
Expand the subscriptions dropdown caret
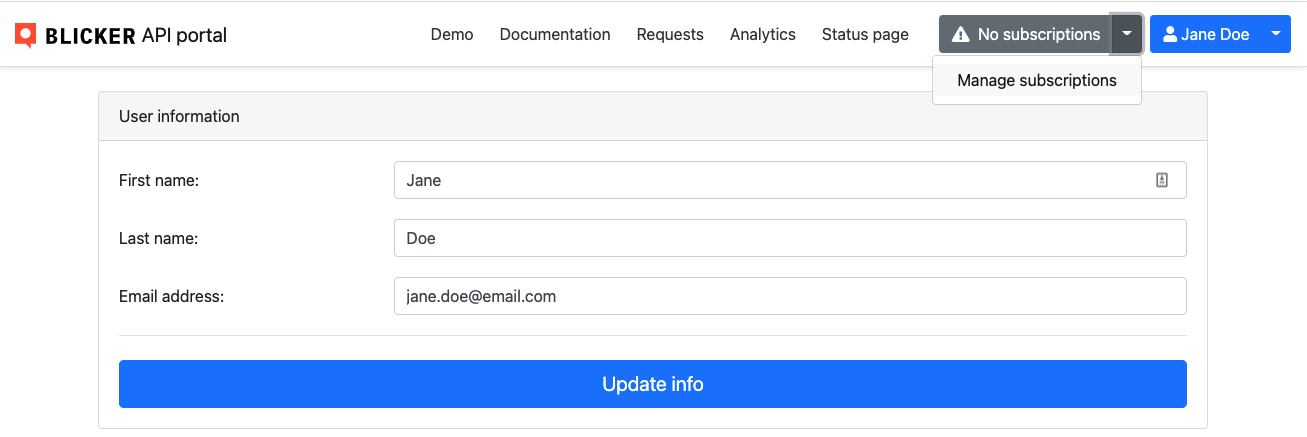click(x=1127, y=34)
